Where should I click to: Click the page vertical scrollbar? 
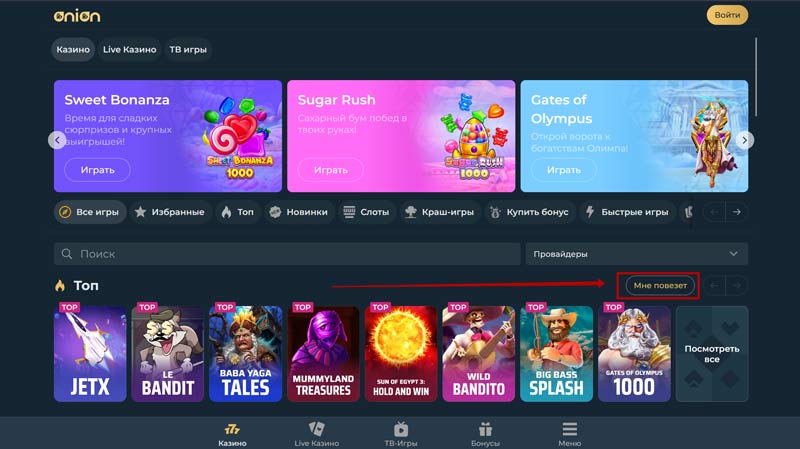coord(756,77)
